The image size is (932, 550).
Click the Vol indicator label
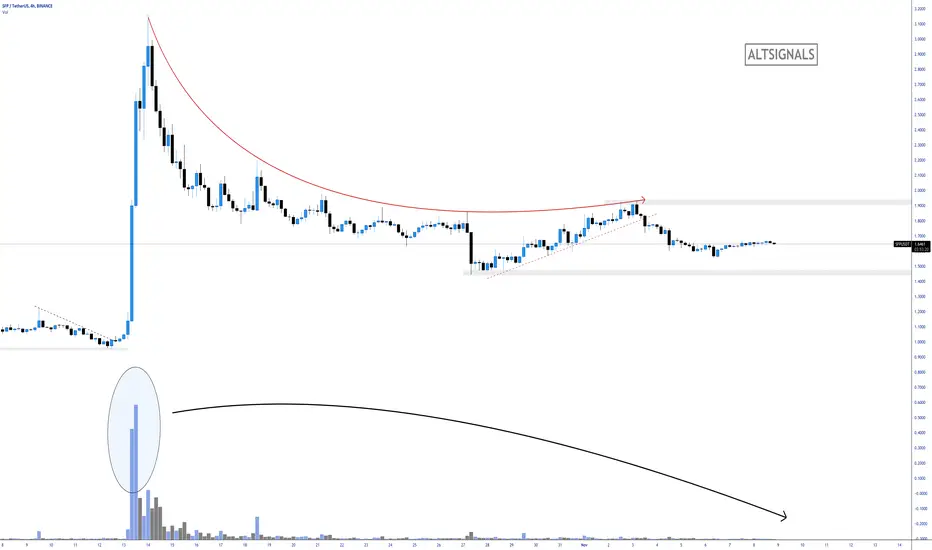(5, 12)
